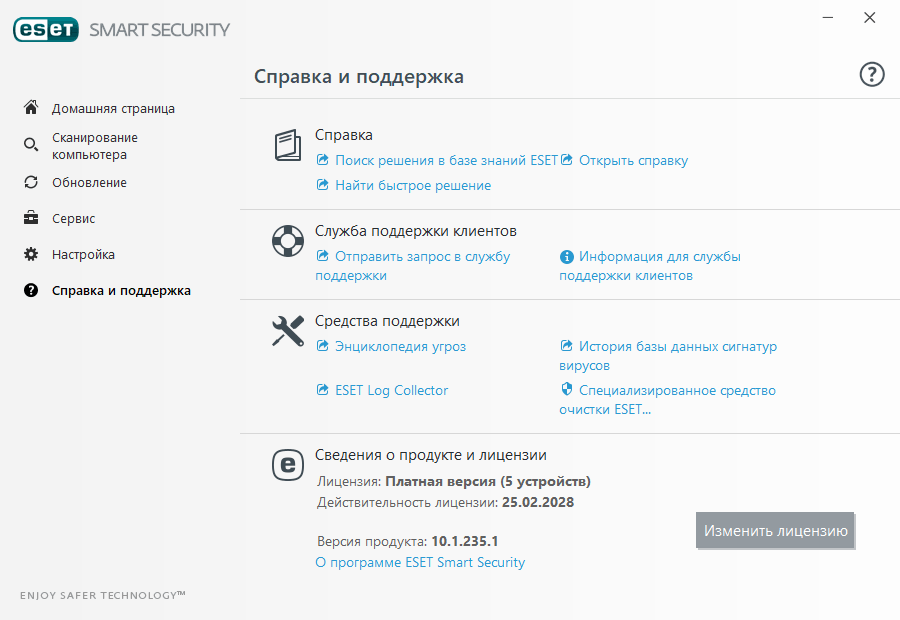Screen dimensions: 900x620
Task: Click the book icon beside Справка section
Action: coord(288,146)
